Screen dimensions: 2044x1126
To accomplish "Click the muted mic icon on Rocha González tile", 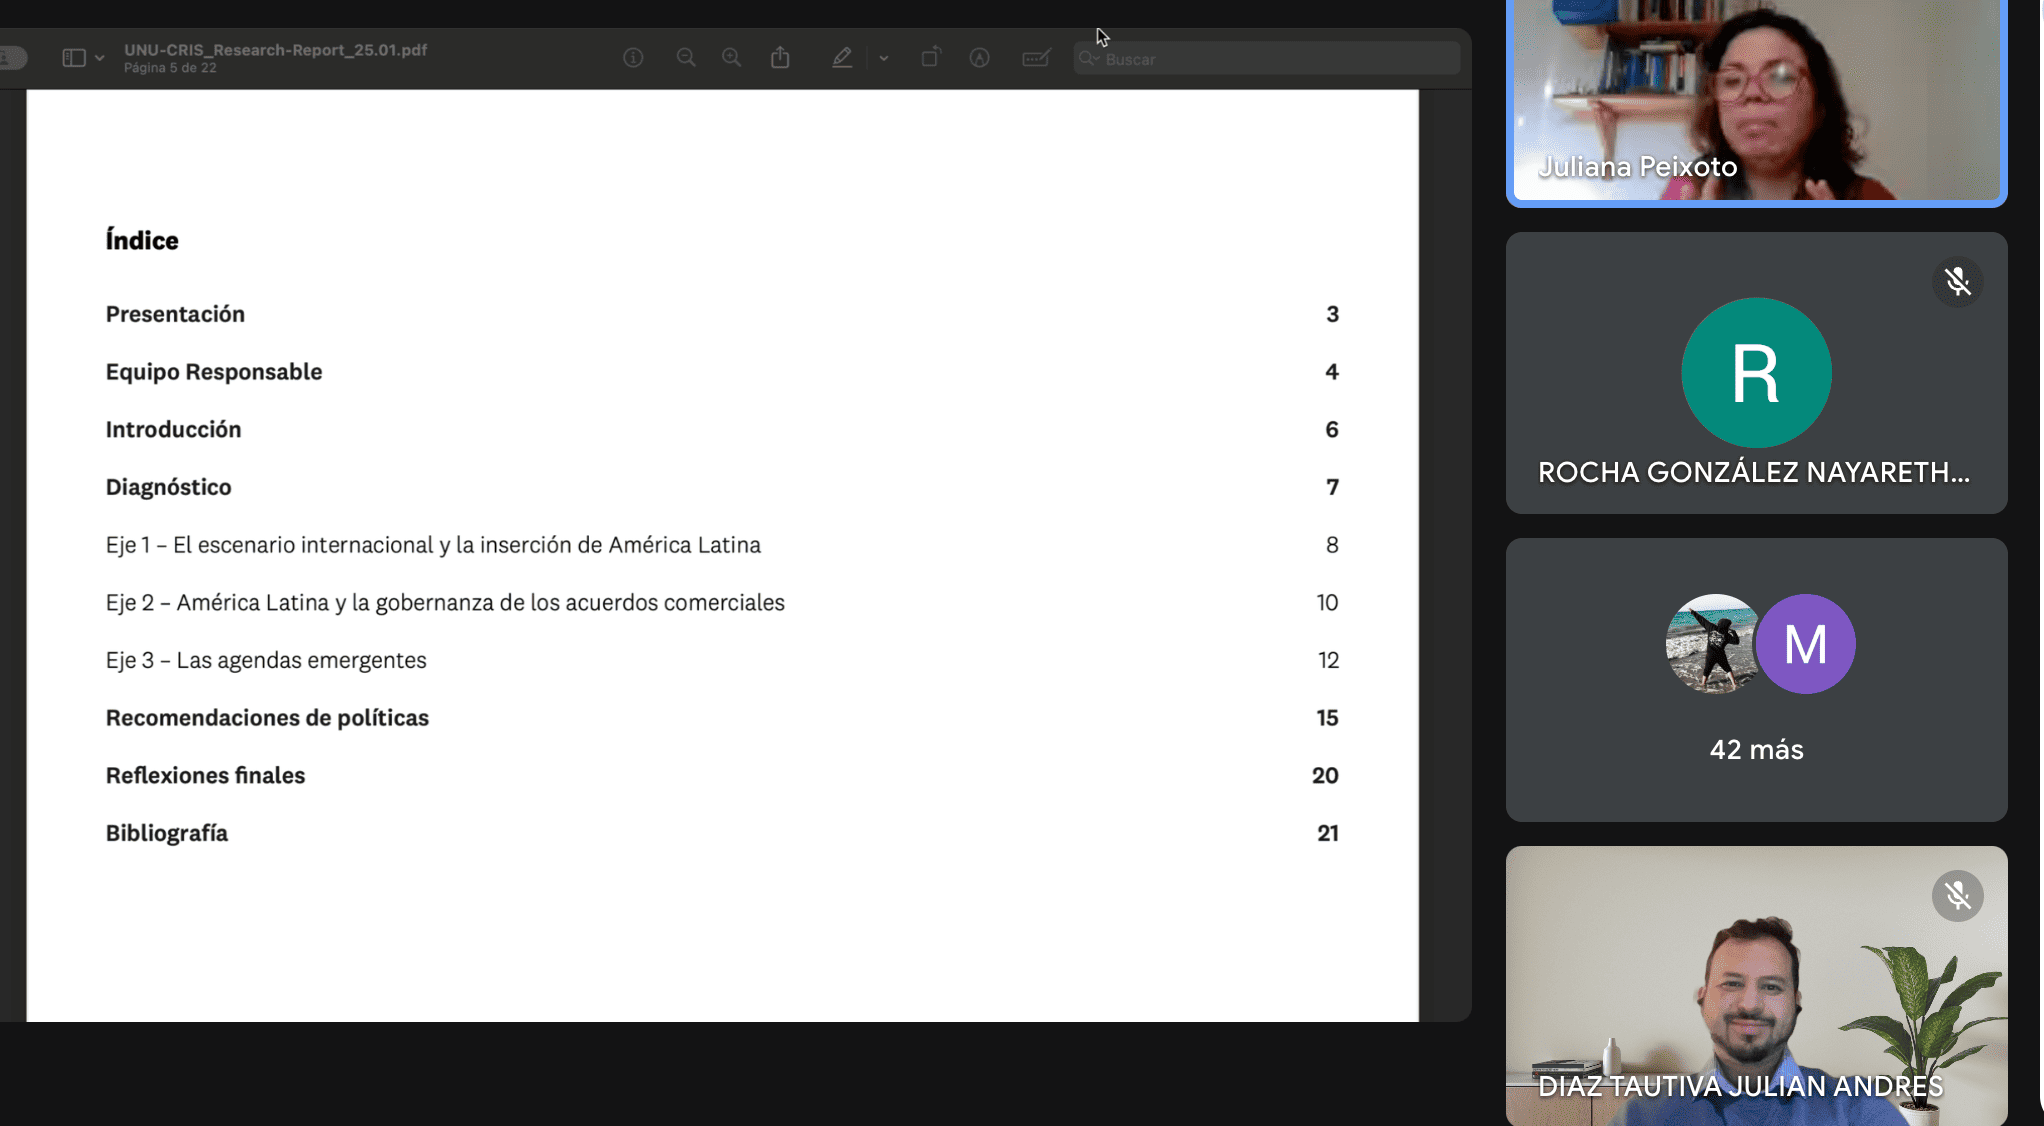I will pos(1957,282).
